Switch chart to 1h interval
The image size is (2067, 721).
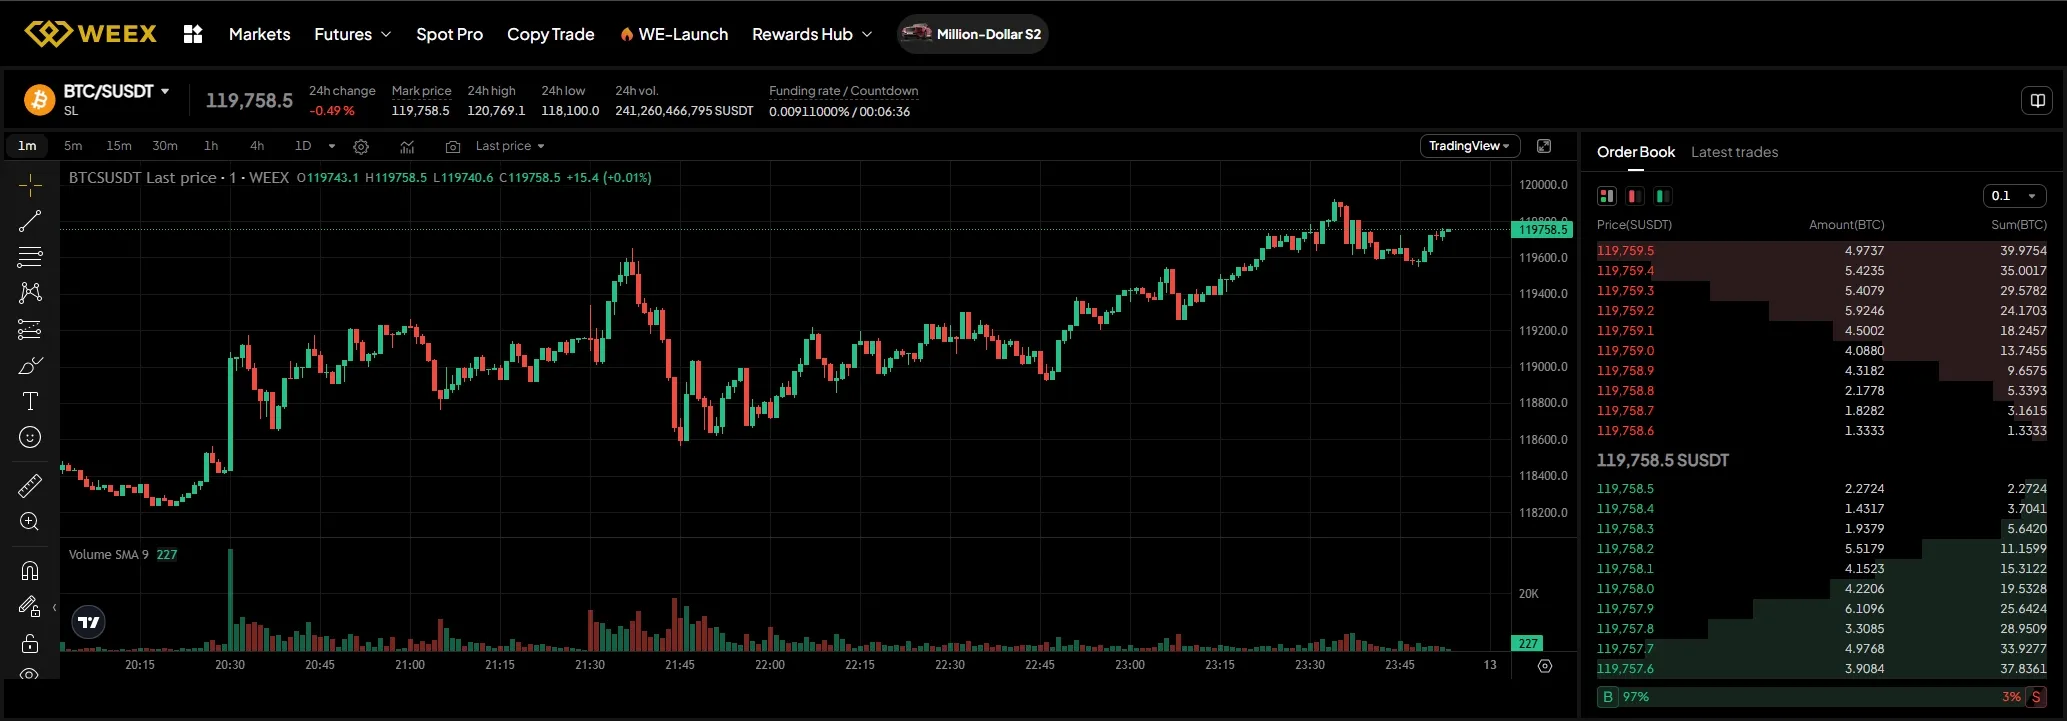click(x=211, y=146)
